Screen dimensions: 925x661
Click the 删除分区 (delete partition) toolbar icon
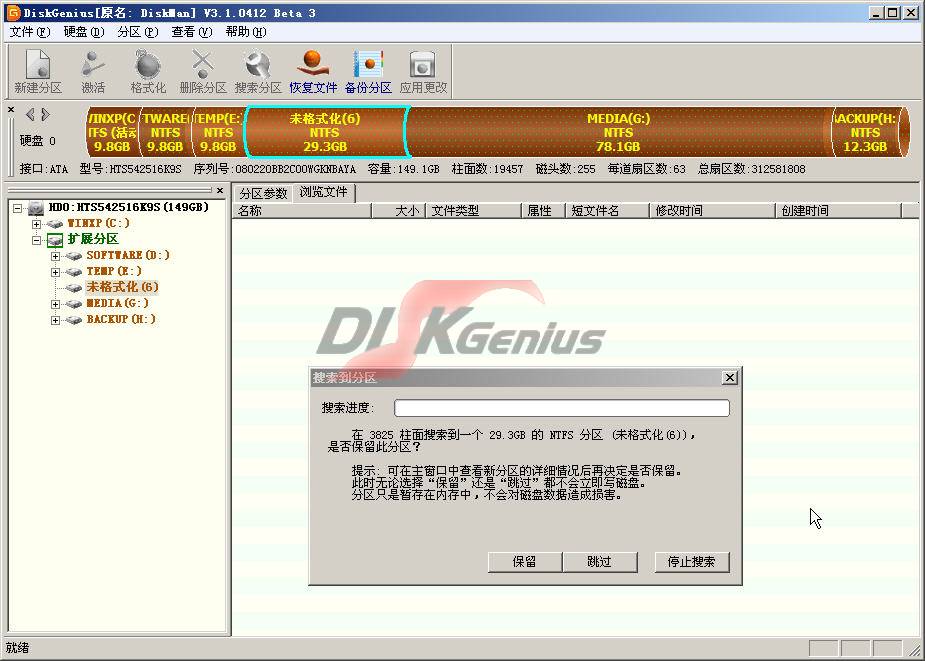point(203,71)
